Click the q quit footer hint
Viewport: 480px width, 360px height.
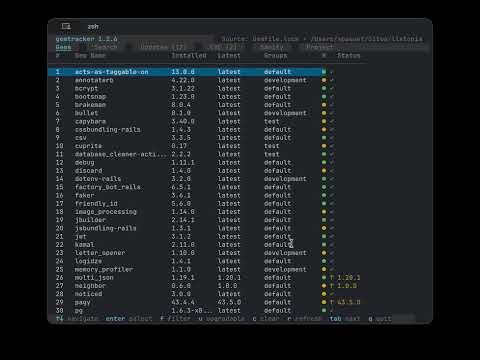point(380,319)
